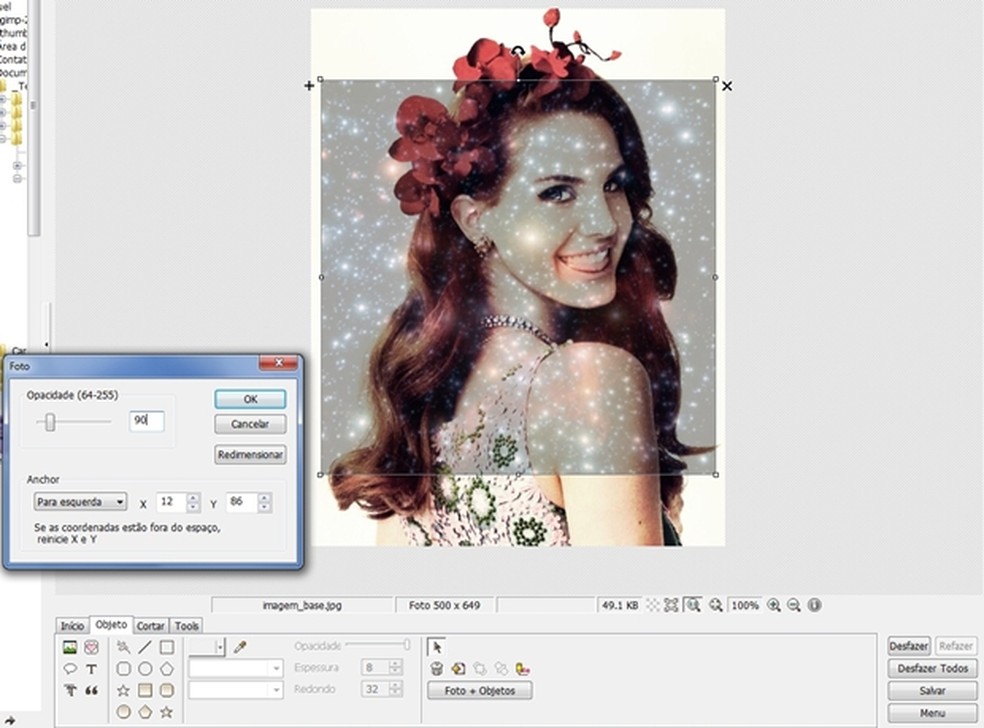Select the text T tool
This screenshot has width=984, height=728.
tap(91, 669)
